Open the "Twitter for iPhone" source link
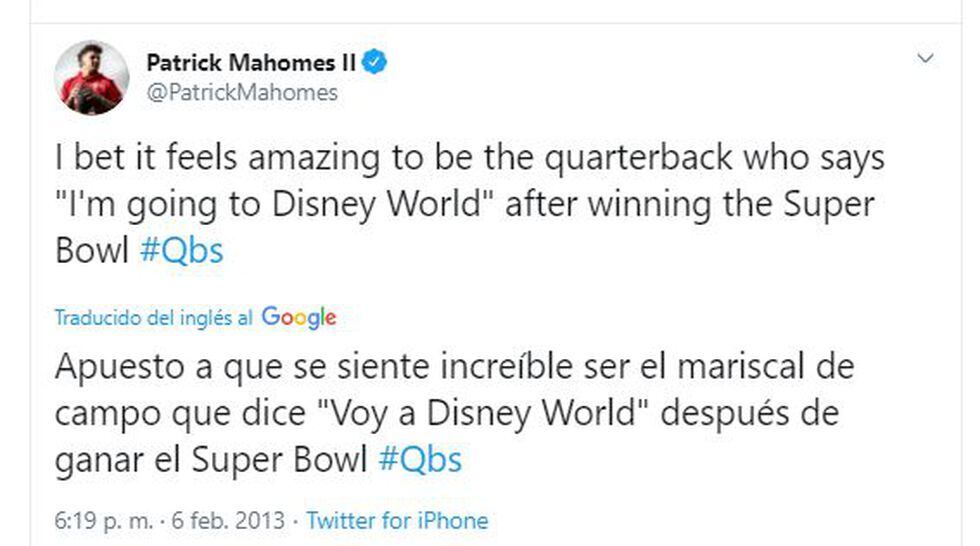This screenshot has width=980, height=546. 397,521
